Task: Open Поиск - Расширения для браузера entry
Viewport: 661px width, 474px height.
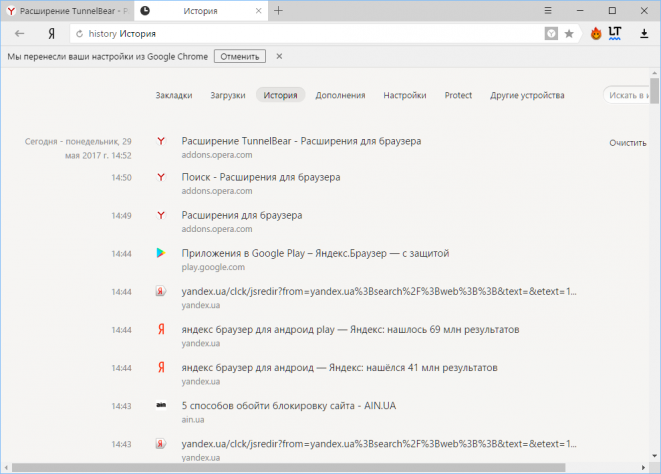Action: (x=261, y=177)
